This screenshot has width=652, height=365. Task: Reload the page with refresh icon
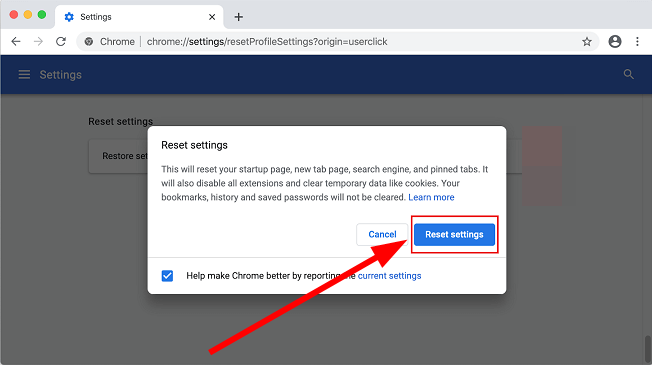[61, 42]
